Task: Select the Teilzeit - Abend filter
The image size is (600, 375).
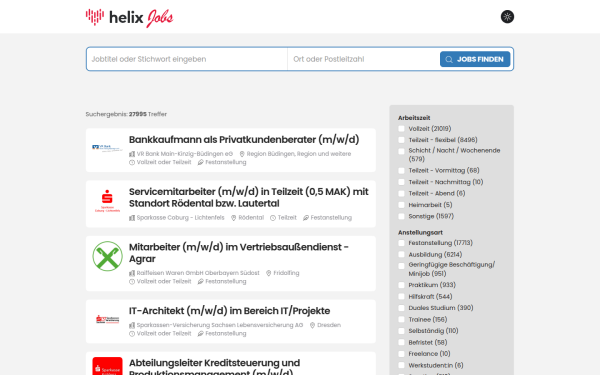Action: (401, 194)
